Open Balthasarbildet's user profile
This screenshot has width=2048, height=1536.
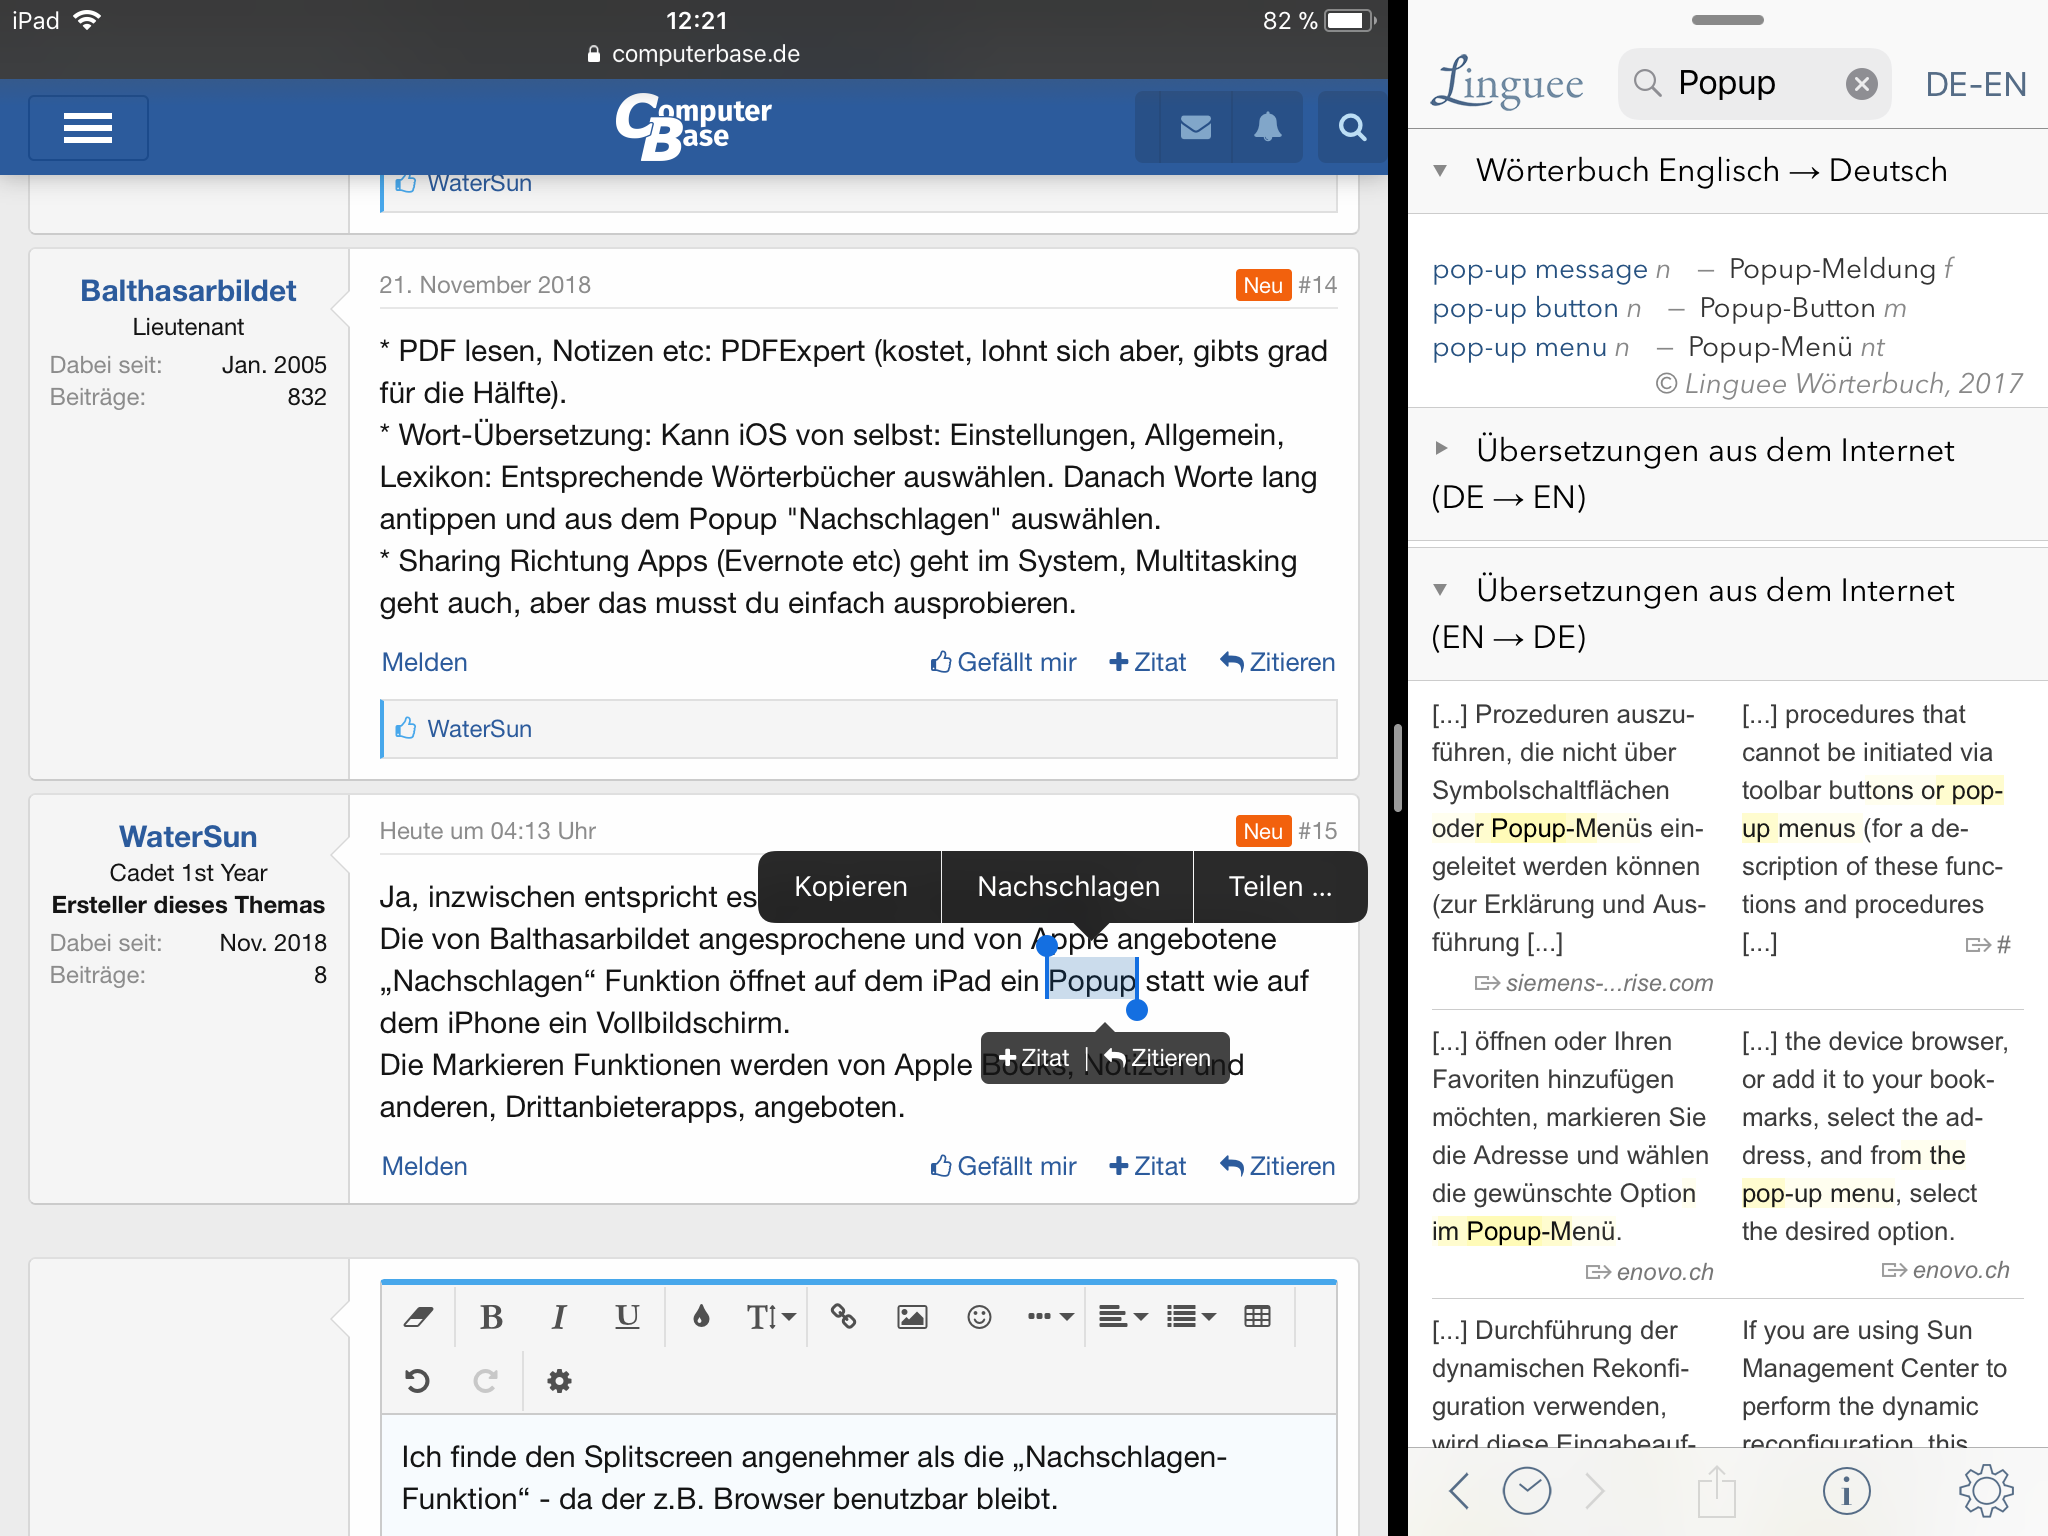click(x=188, y=290)
